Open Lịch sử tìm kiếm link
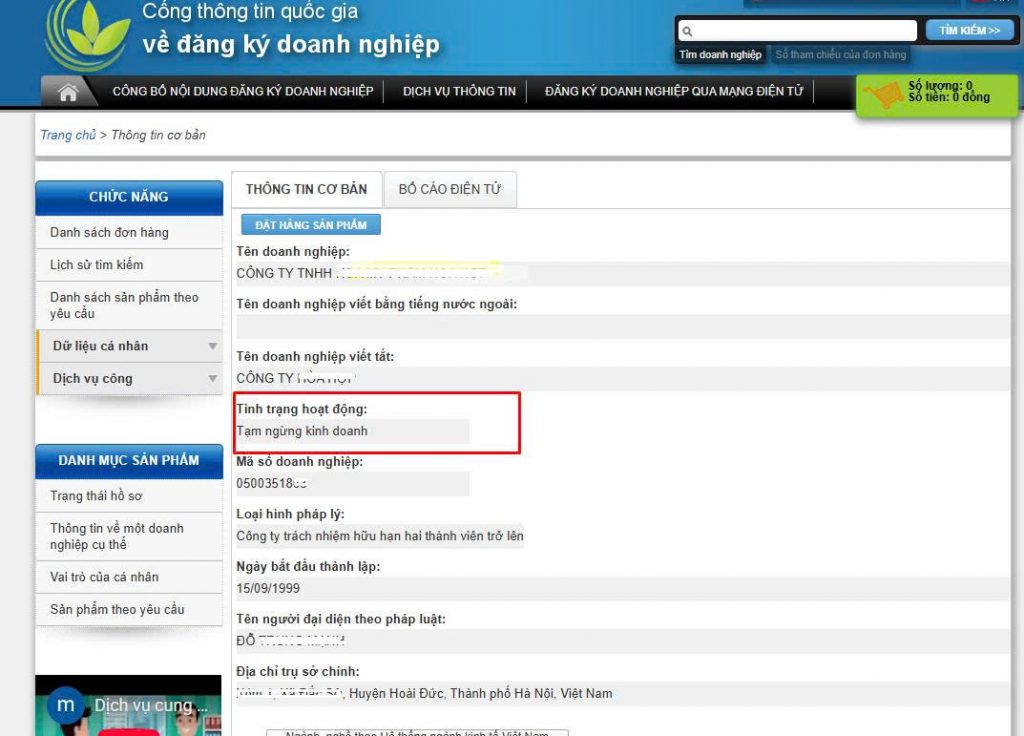 [x=96, y=265]
